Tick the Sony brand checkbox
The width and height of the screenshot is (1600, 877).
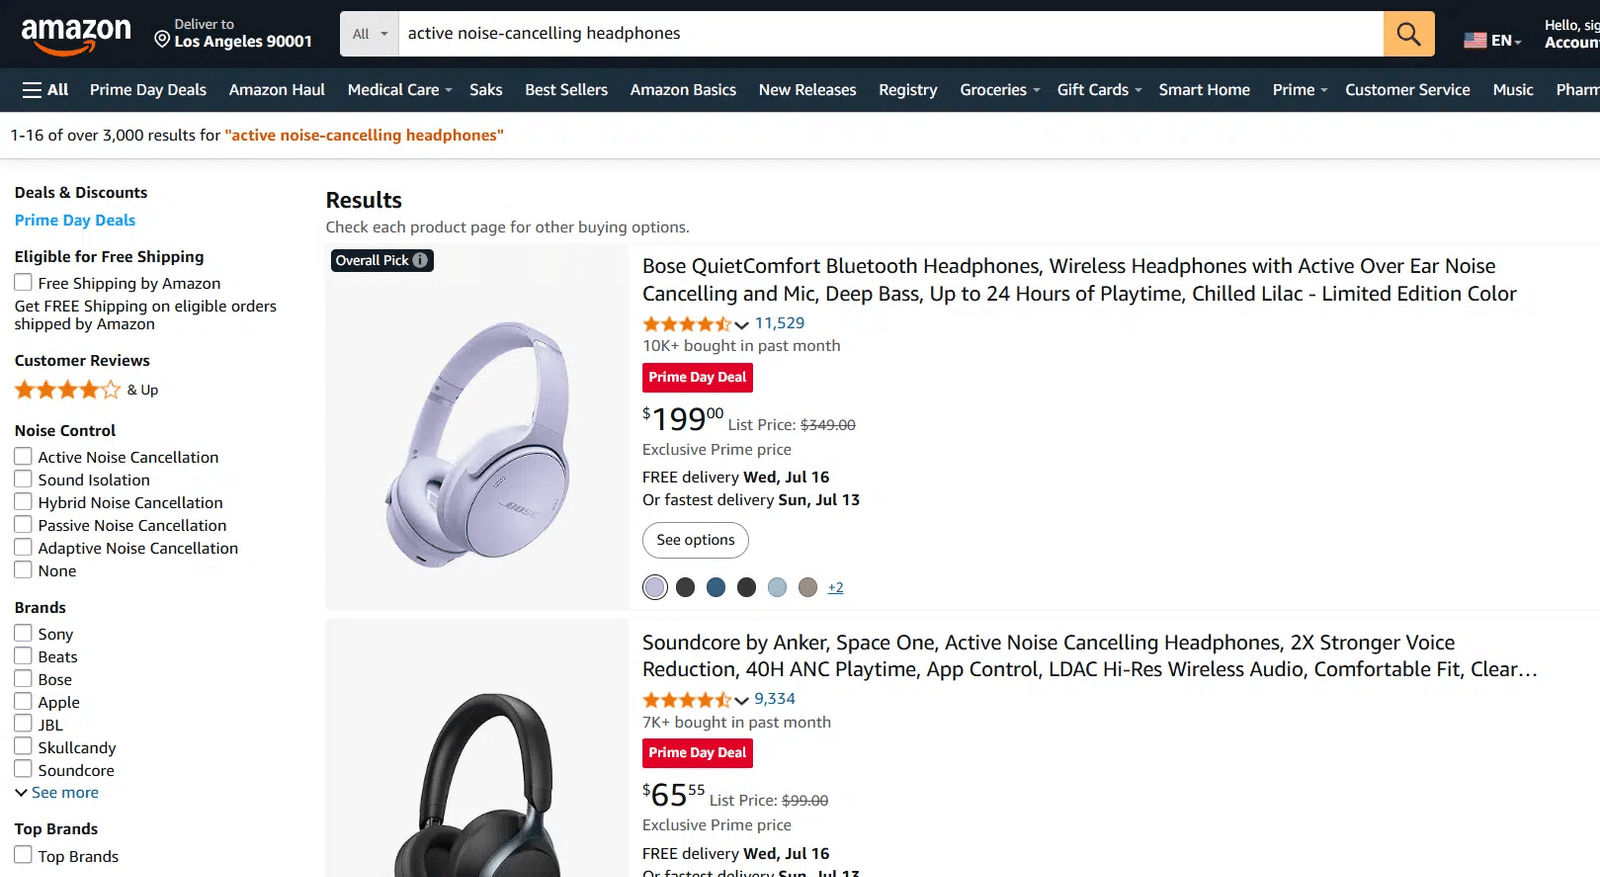pos(23,633)
